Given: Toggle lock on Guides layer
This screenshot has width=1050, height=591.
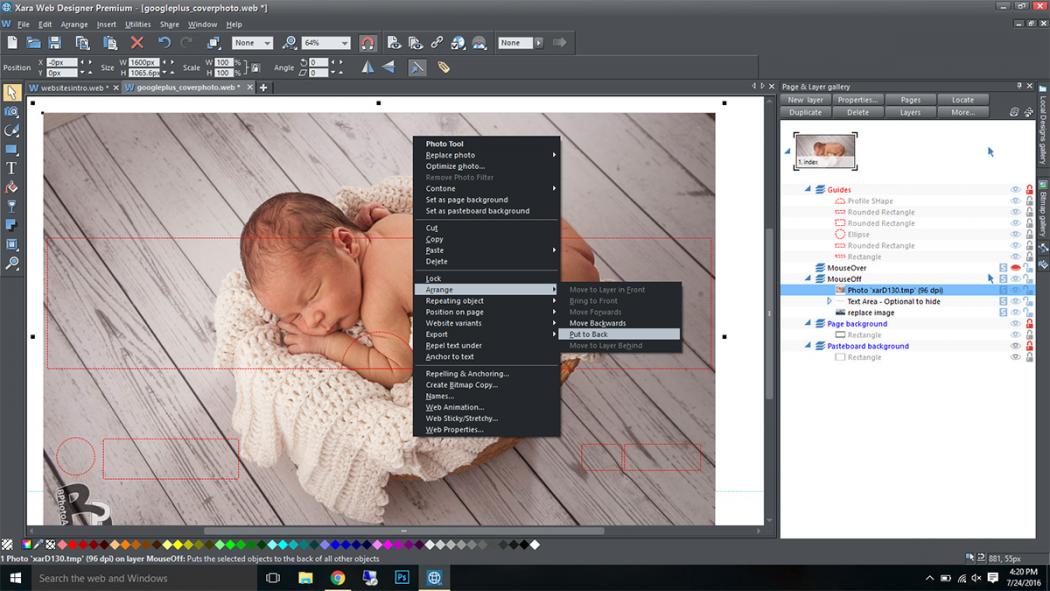Looking at the screenshot, I should (1029, 190).
